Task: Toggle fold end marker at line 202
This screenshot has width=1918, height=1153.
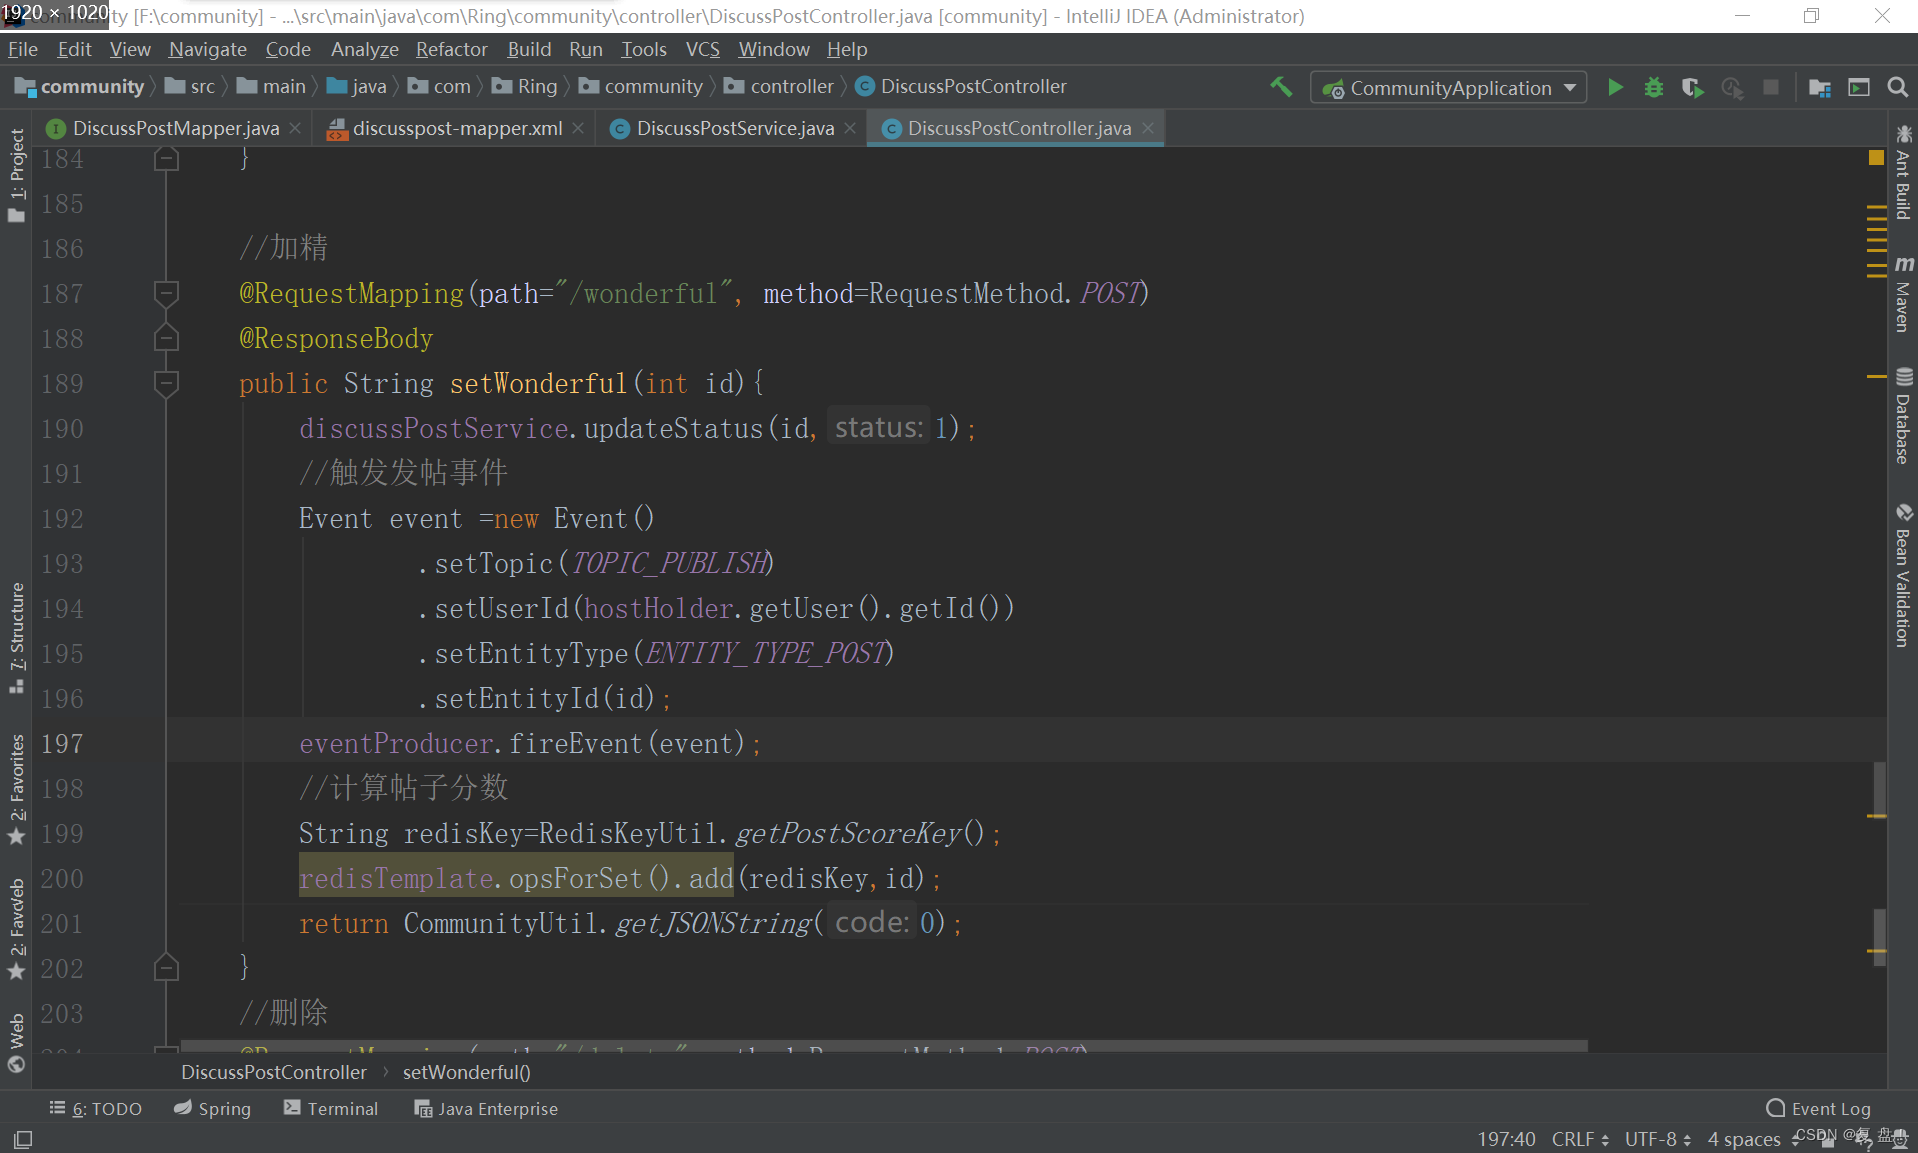Action: coord(167,968)
